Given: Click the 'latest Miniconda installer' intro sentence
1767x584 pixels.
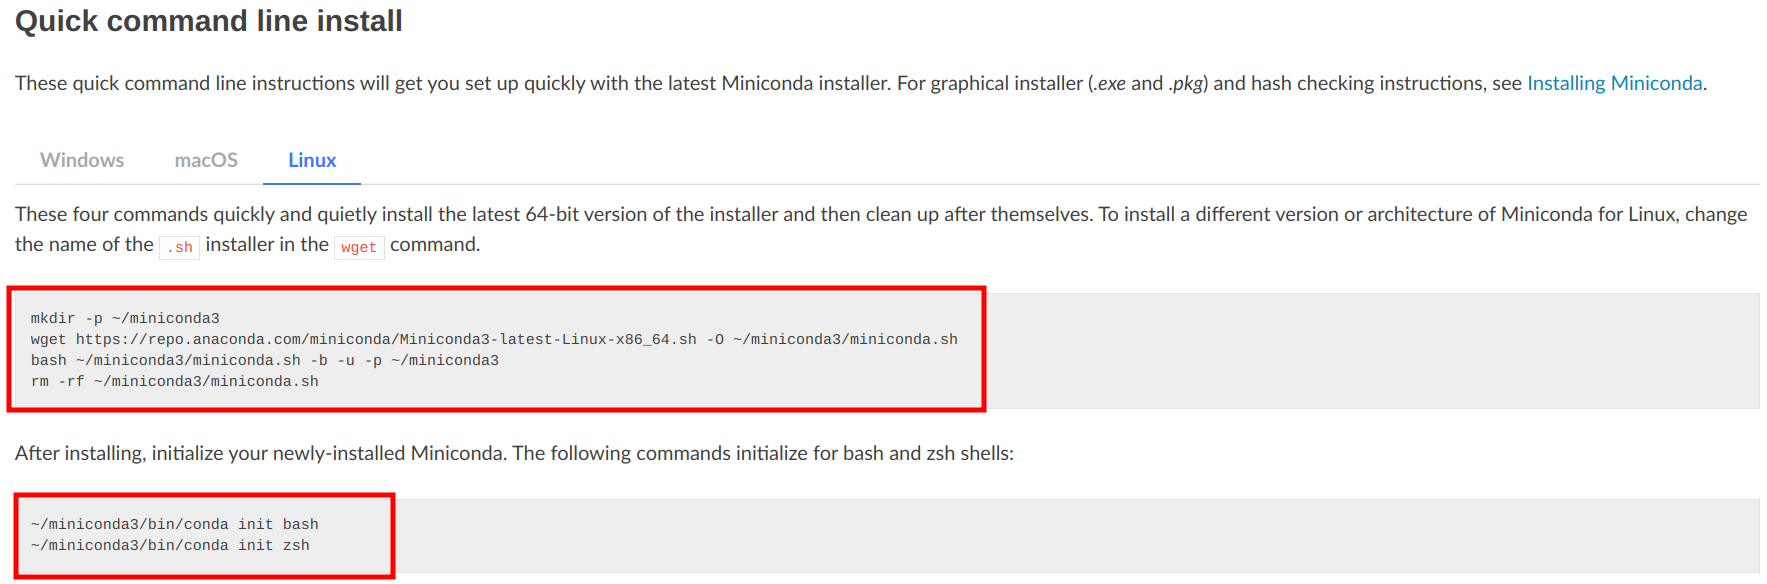Looking at the screenshot, I should [x=861, y=83].
